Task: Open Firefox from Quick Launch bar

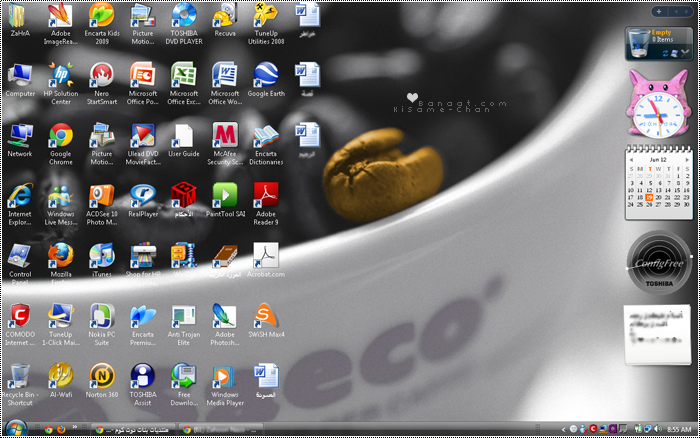Action: [x=61, y=430]
